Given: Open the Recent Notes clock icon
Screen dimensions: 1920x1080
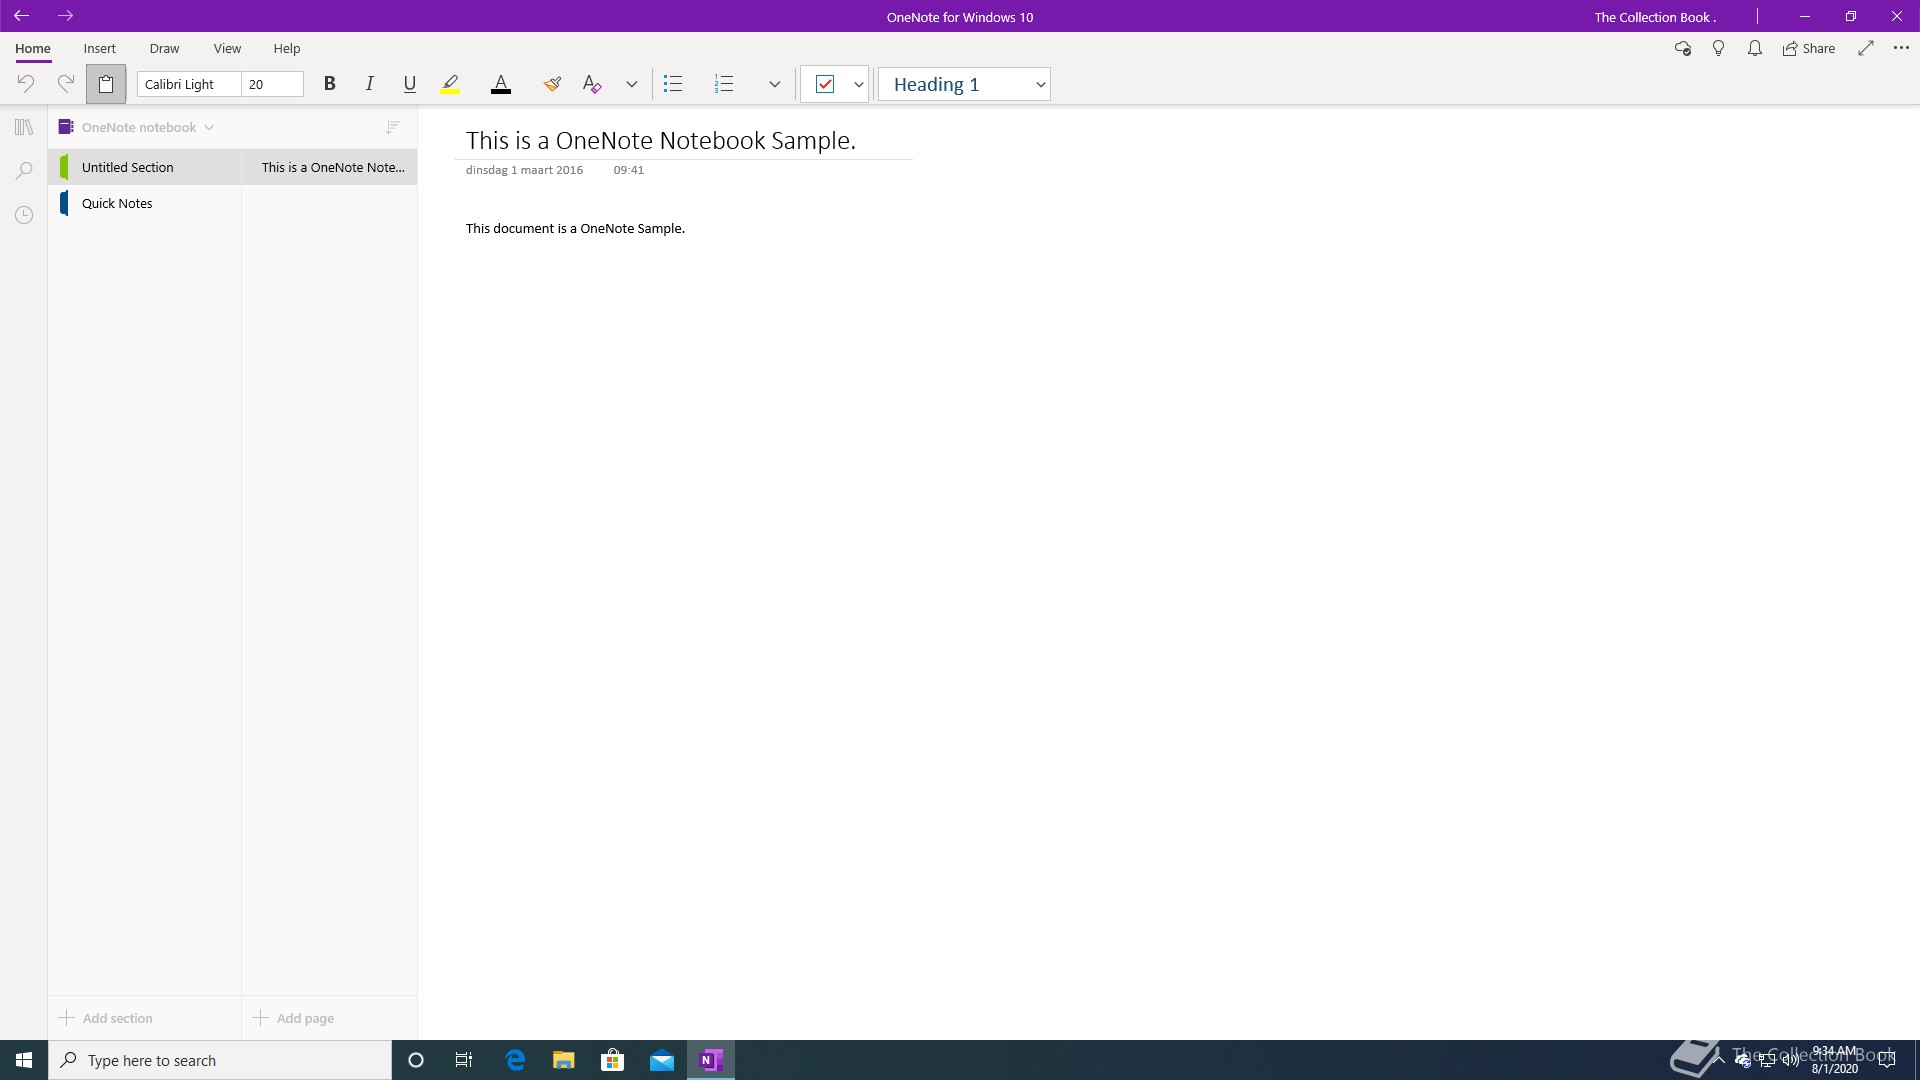Looking at the screenshot, I should point(24,215).
